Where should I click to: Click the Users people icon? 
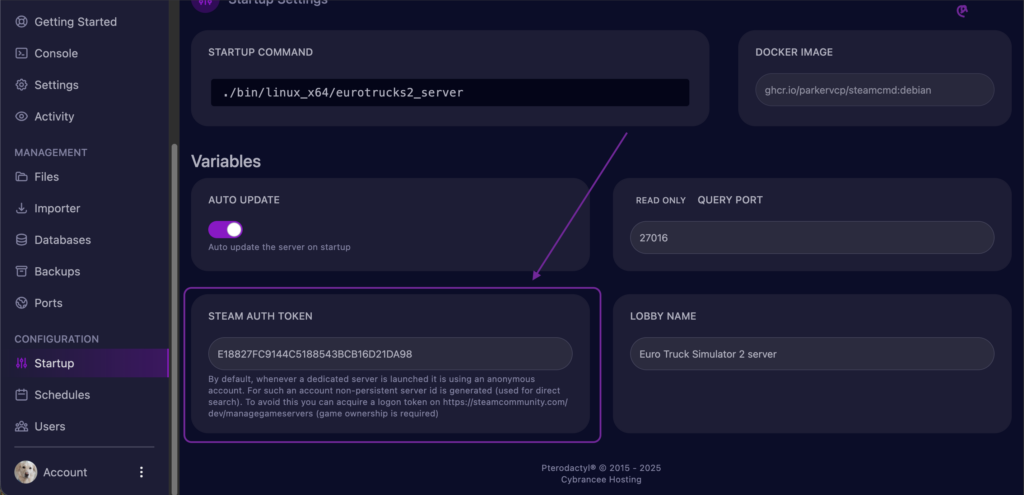coord(22,426)
